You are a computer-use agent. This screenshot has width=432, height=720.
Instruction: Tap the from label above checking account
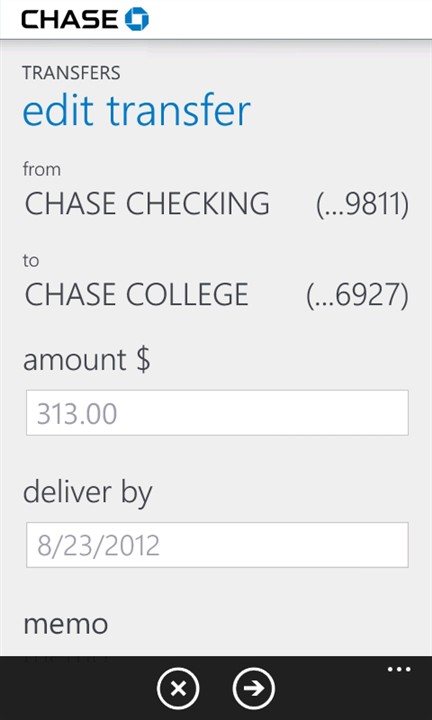coord(41,169)
